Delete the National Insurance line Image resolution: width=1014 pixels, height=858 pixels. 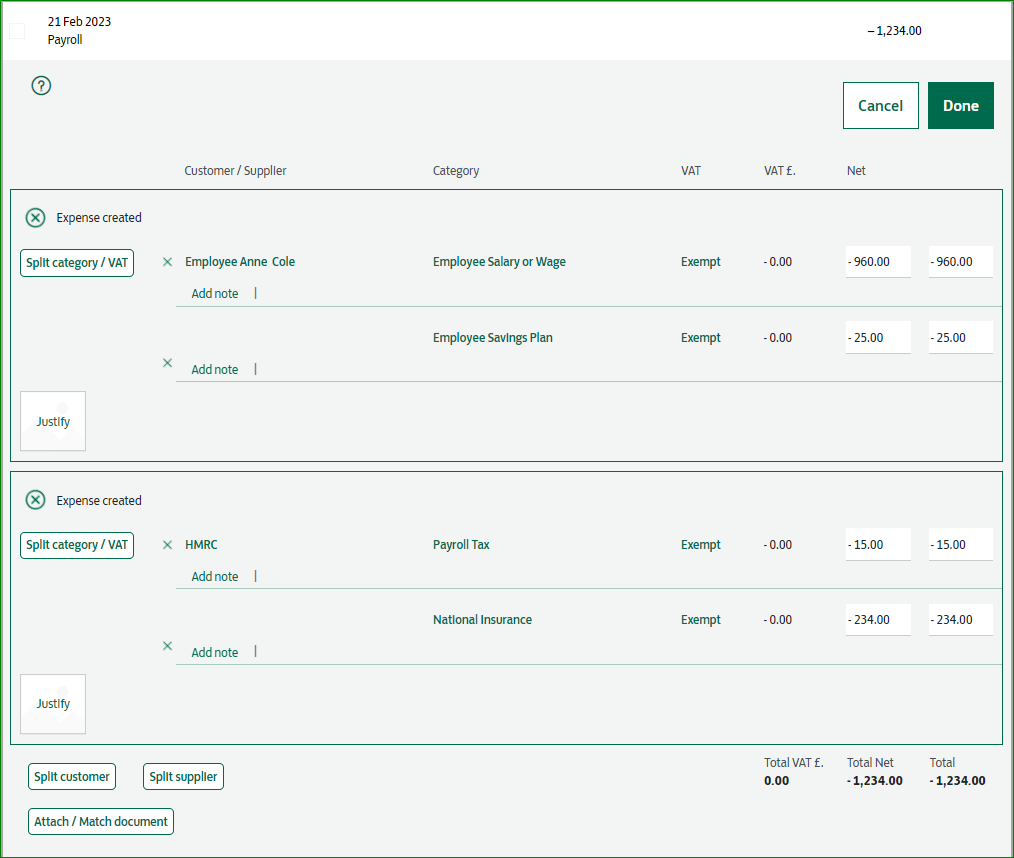(x=167, y=645)
